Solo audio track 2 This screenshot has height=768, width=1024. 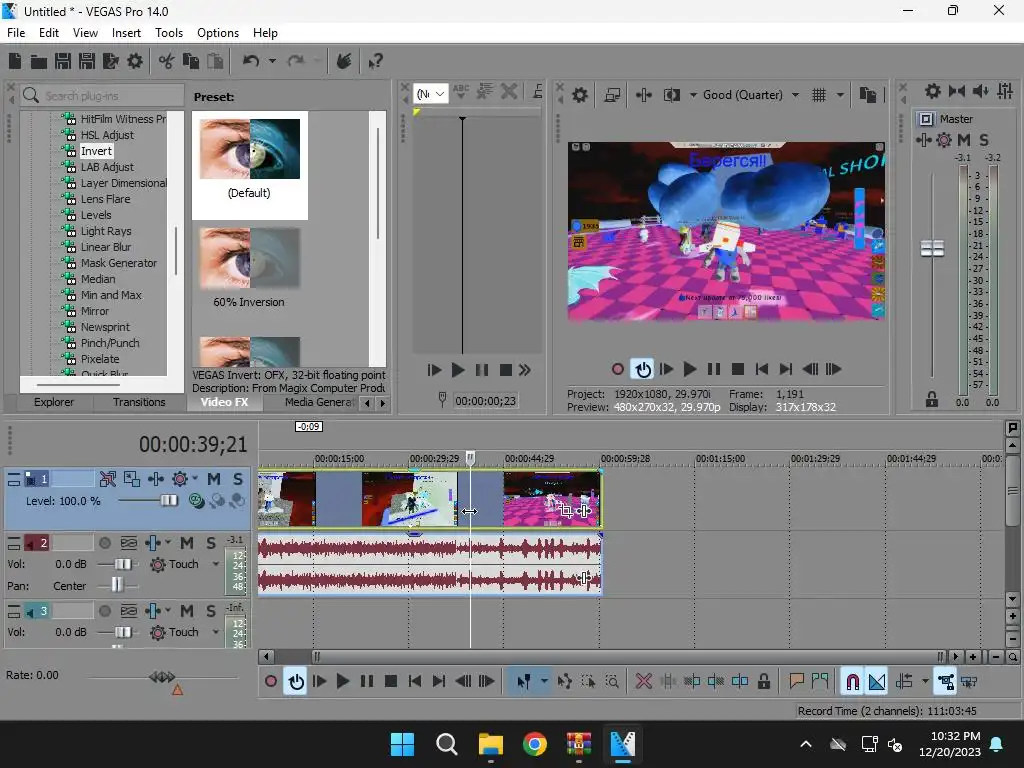tap(211, 543)
